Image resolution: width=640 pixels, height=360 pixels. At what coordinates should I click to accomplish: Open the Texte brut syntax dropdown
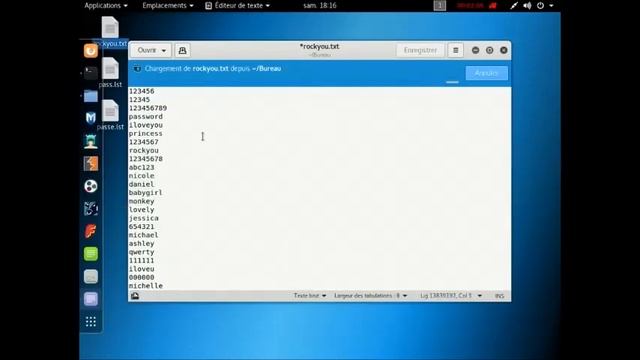pyautogui.click(x=310, y=296)
